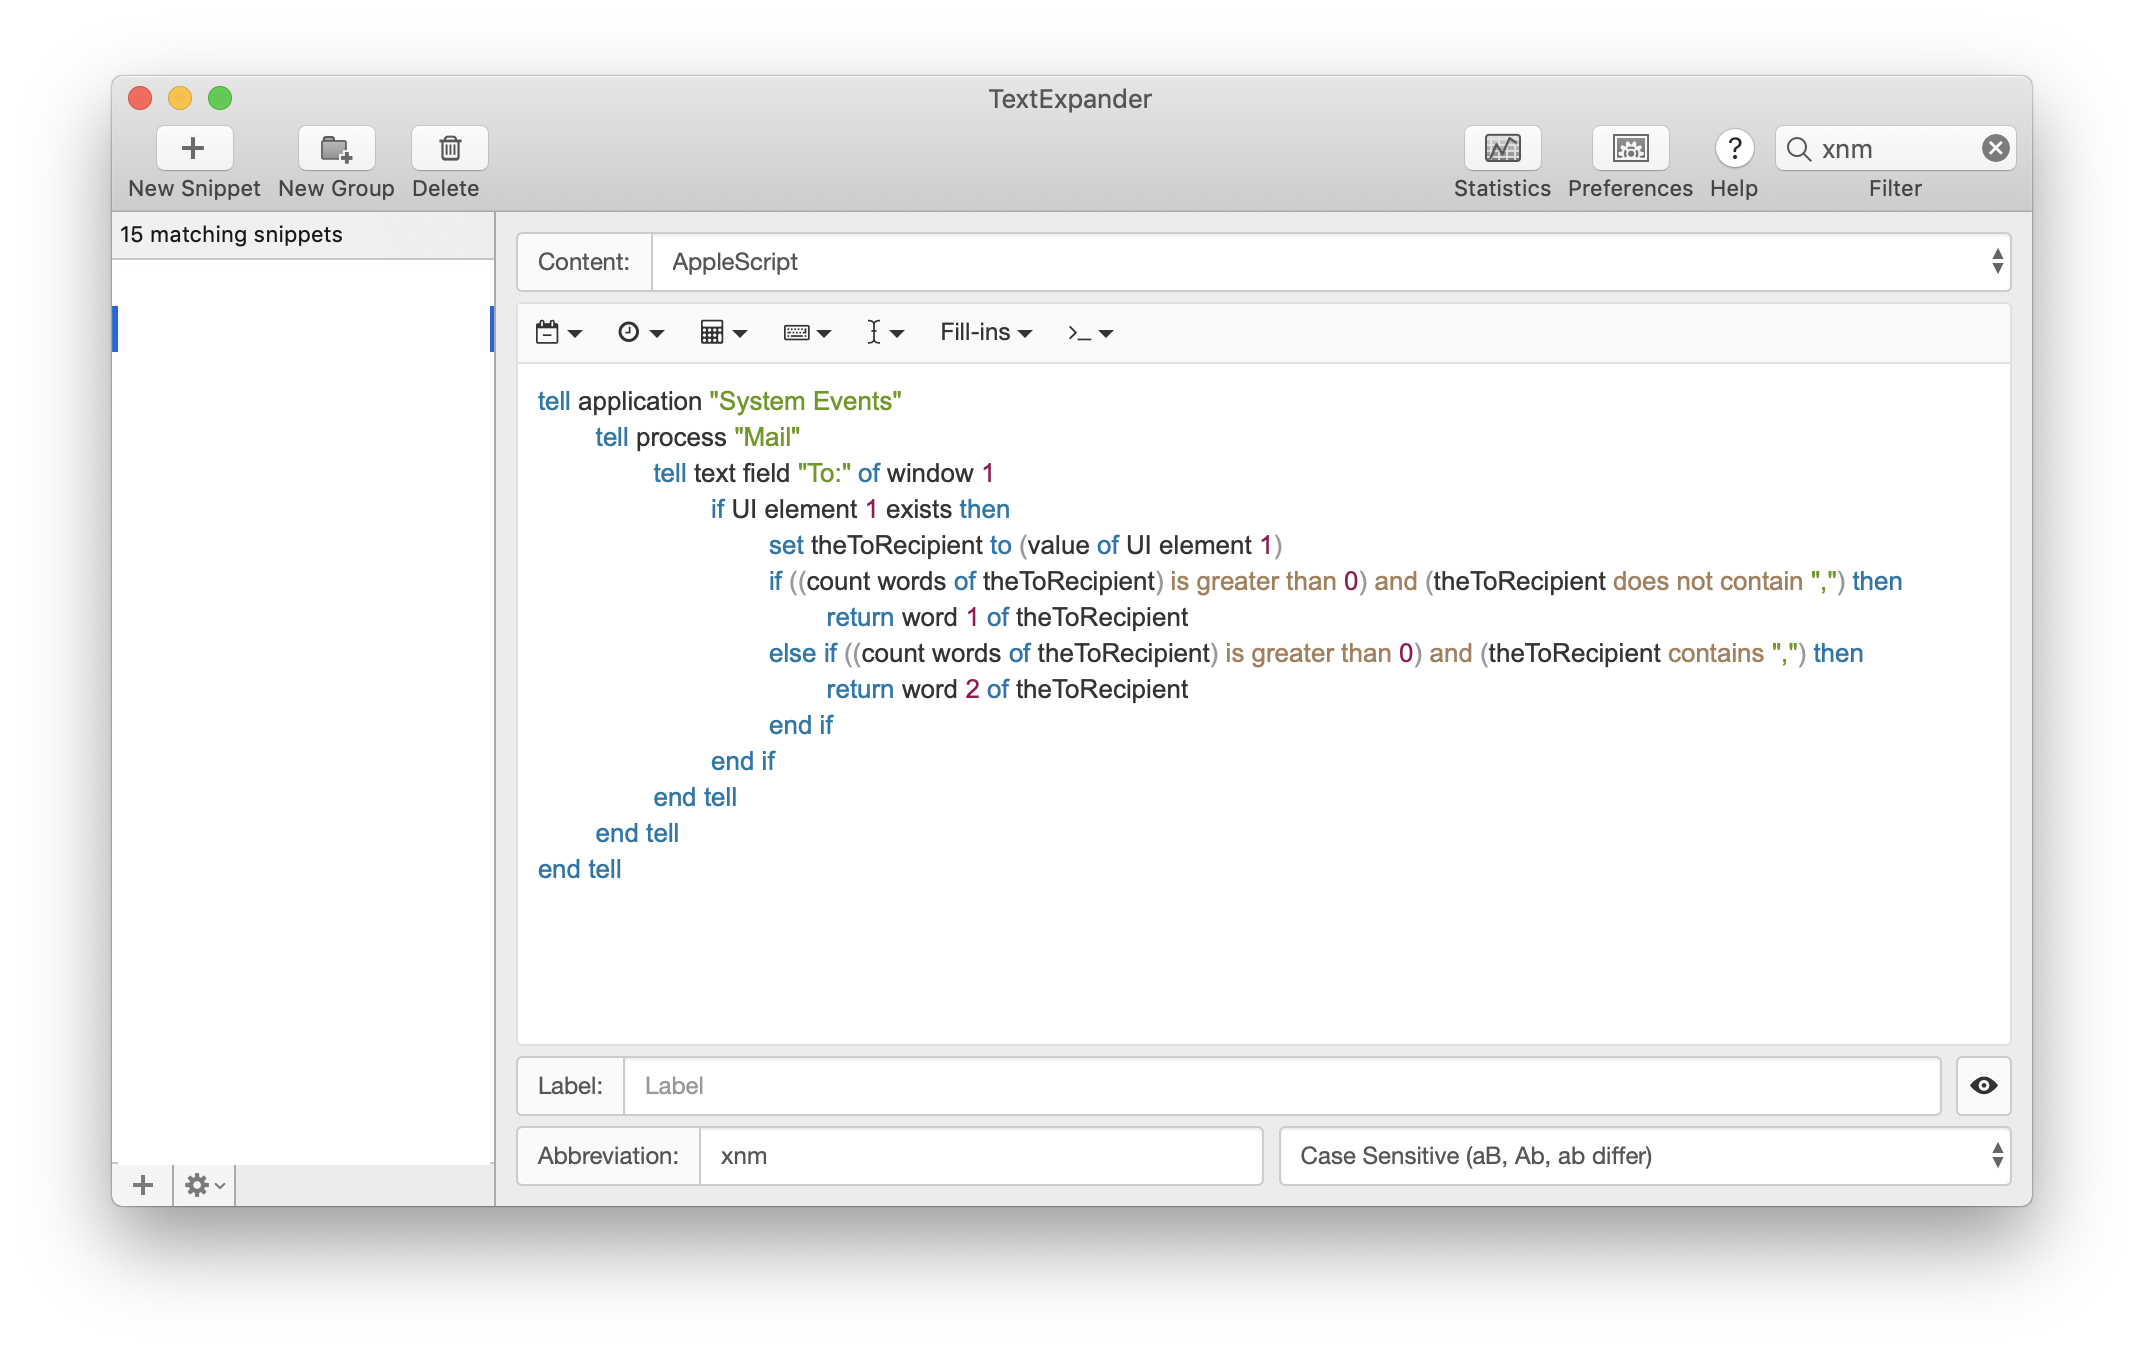Open the keyboard key insert menu

click(x=807, y=332)
